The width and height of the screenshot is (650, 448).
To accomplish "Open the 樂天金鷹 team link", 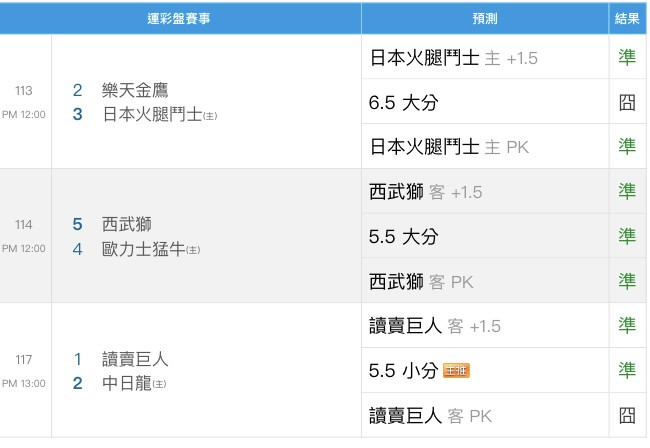I will (134, 90).
